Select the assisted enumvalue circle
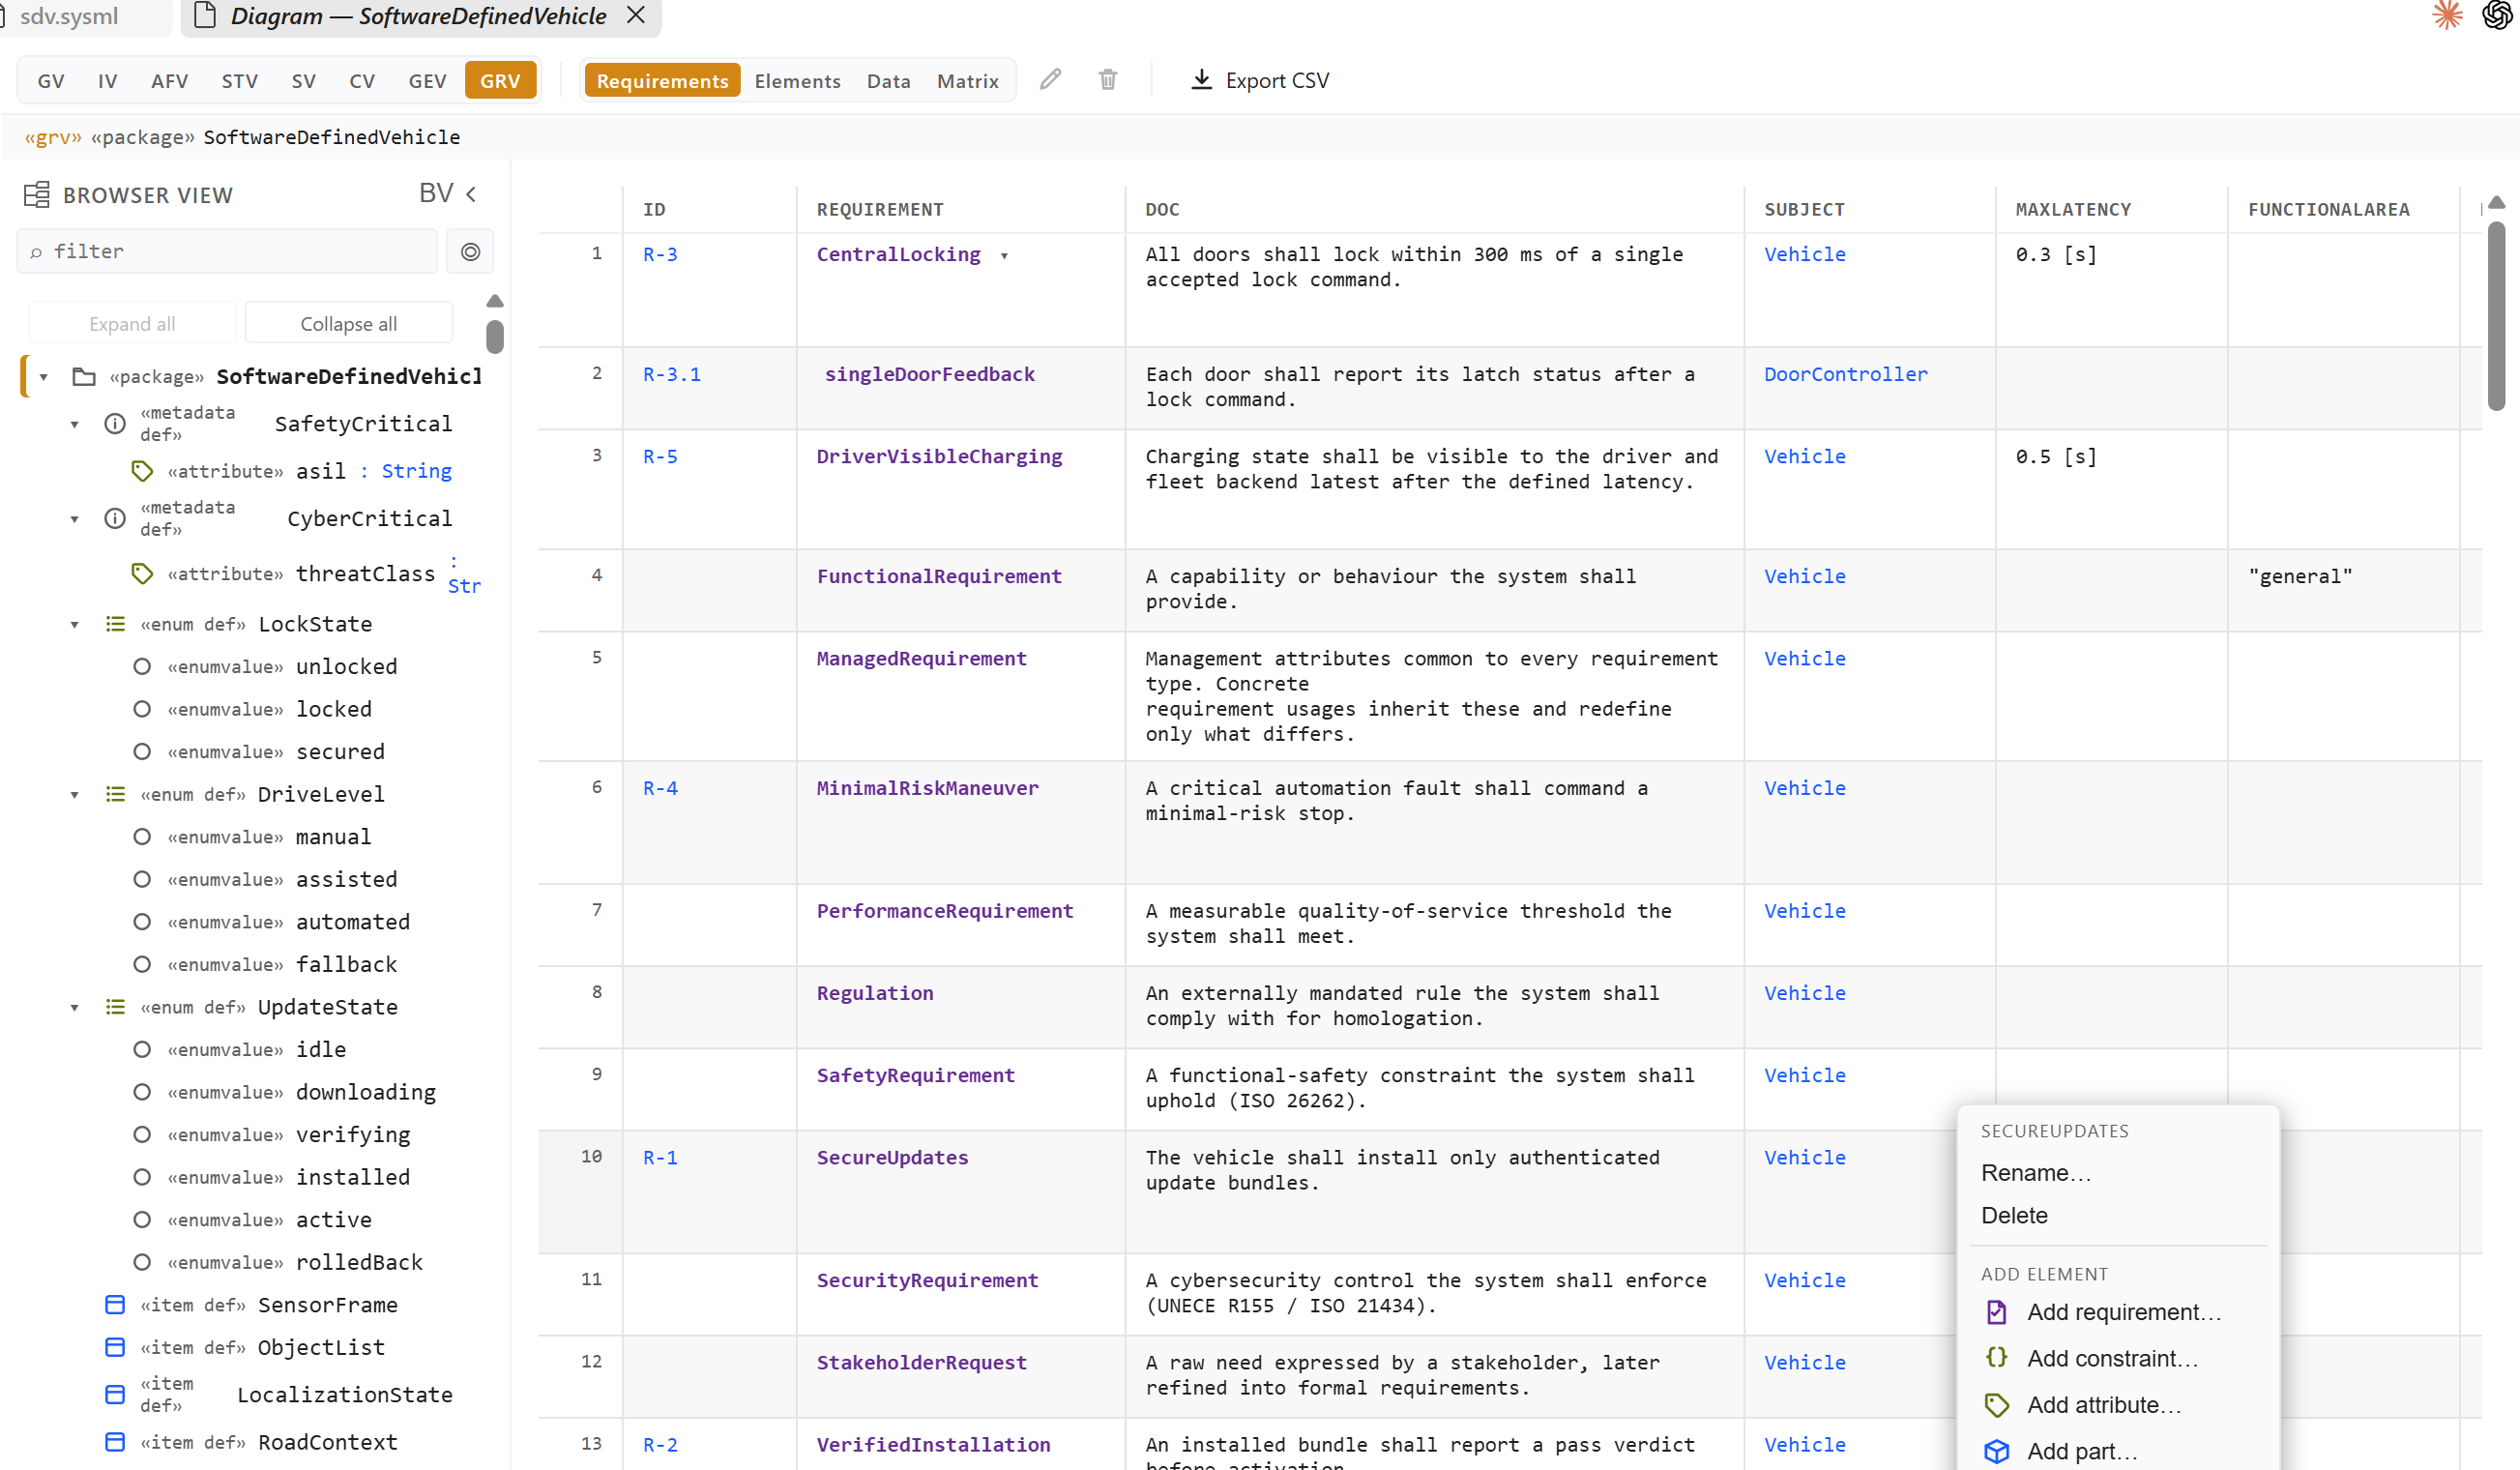The height and width of the screenshot is (1470, 2520). click(x=142, y=880)
